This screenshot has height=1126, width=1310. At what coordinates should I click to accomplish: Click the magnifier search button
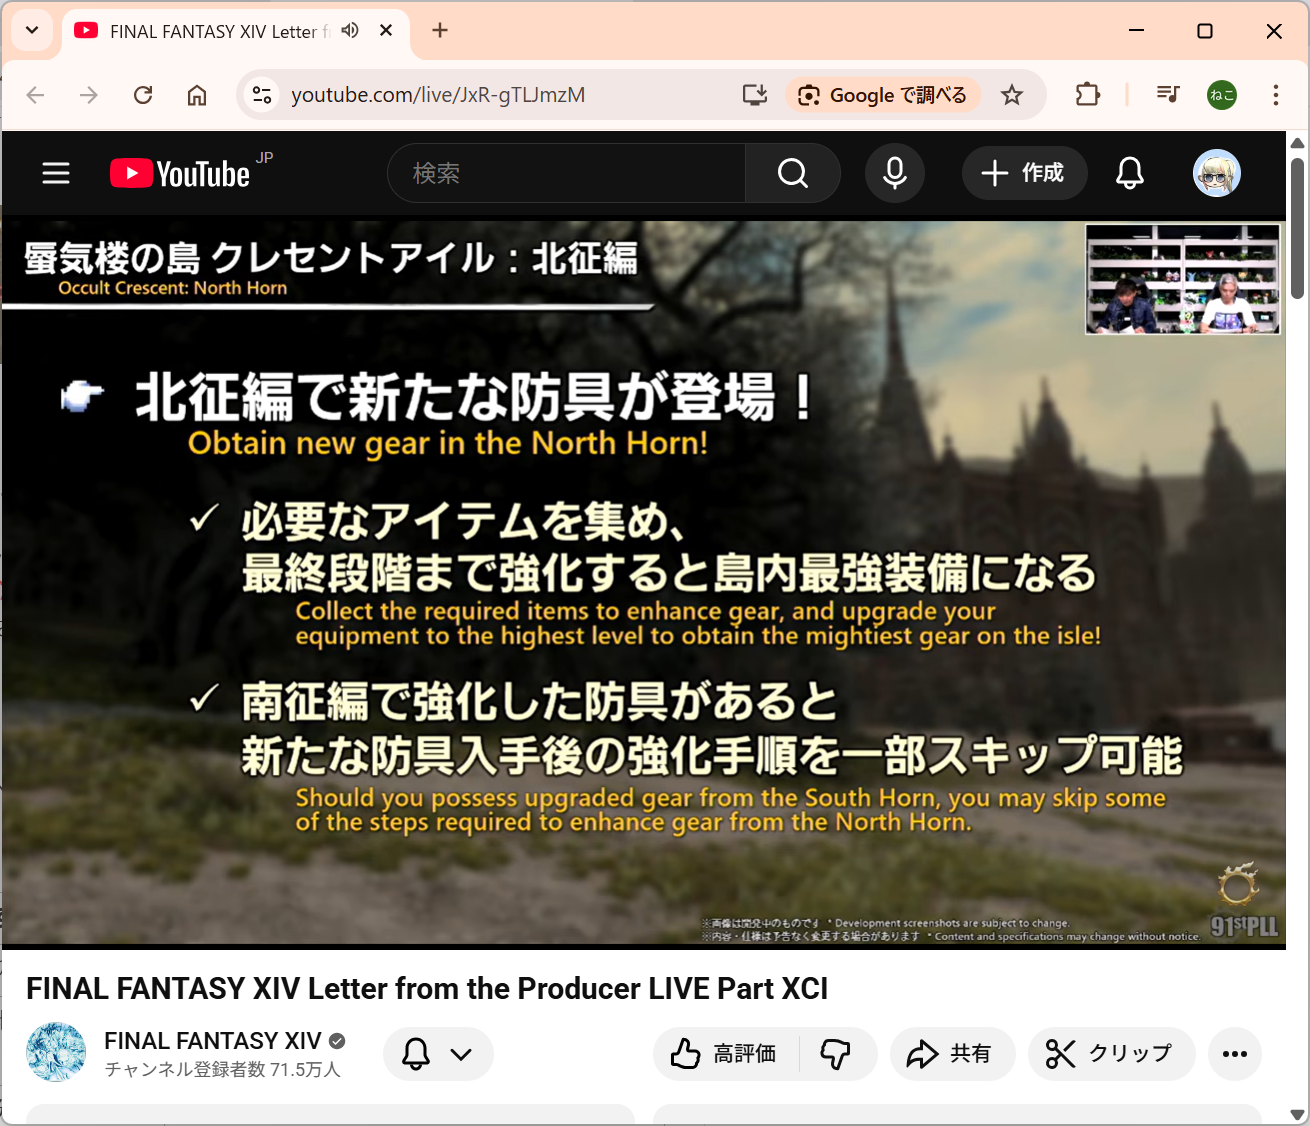click(x=792, y=173)
